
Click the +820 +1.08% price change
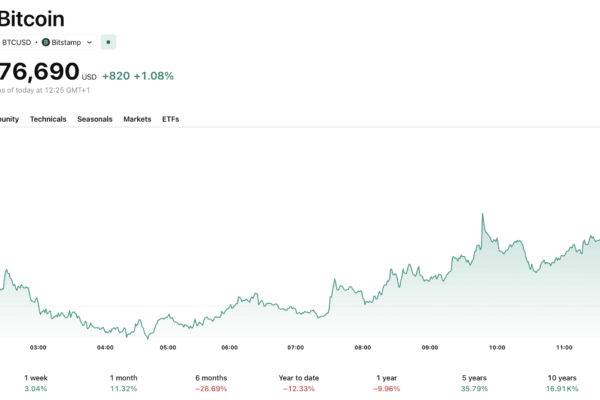(138, 75)
